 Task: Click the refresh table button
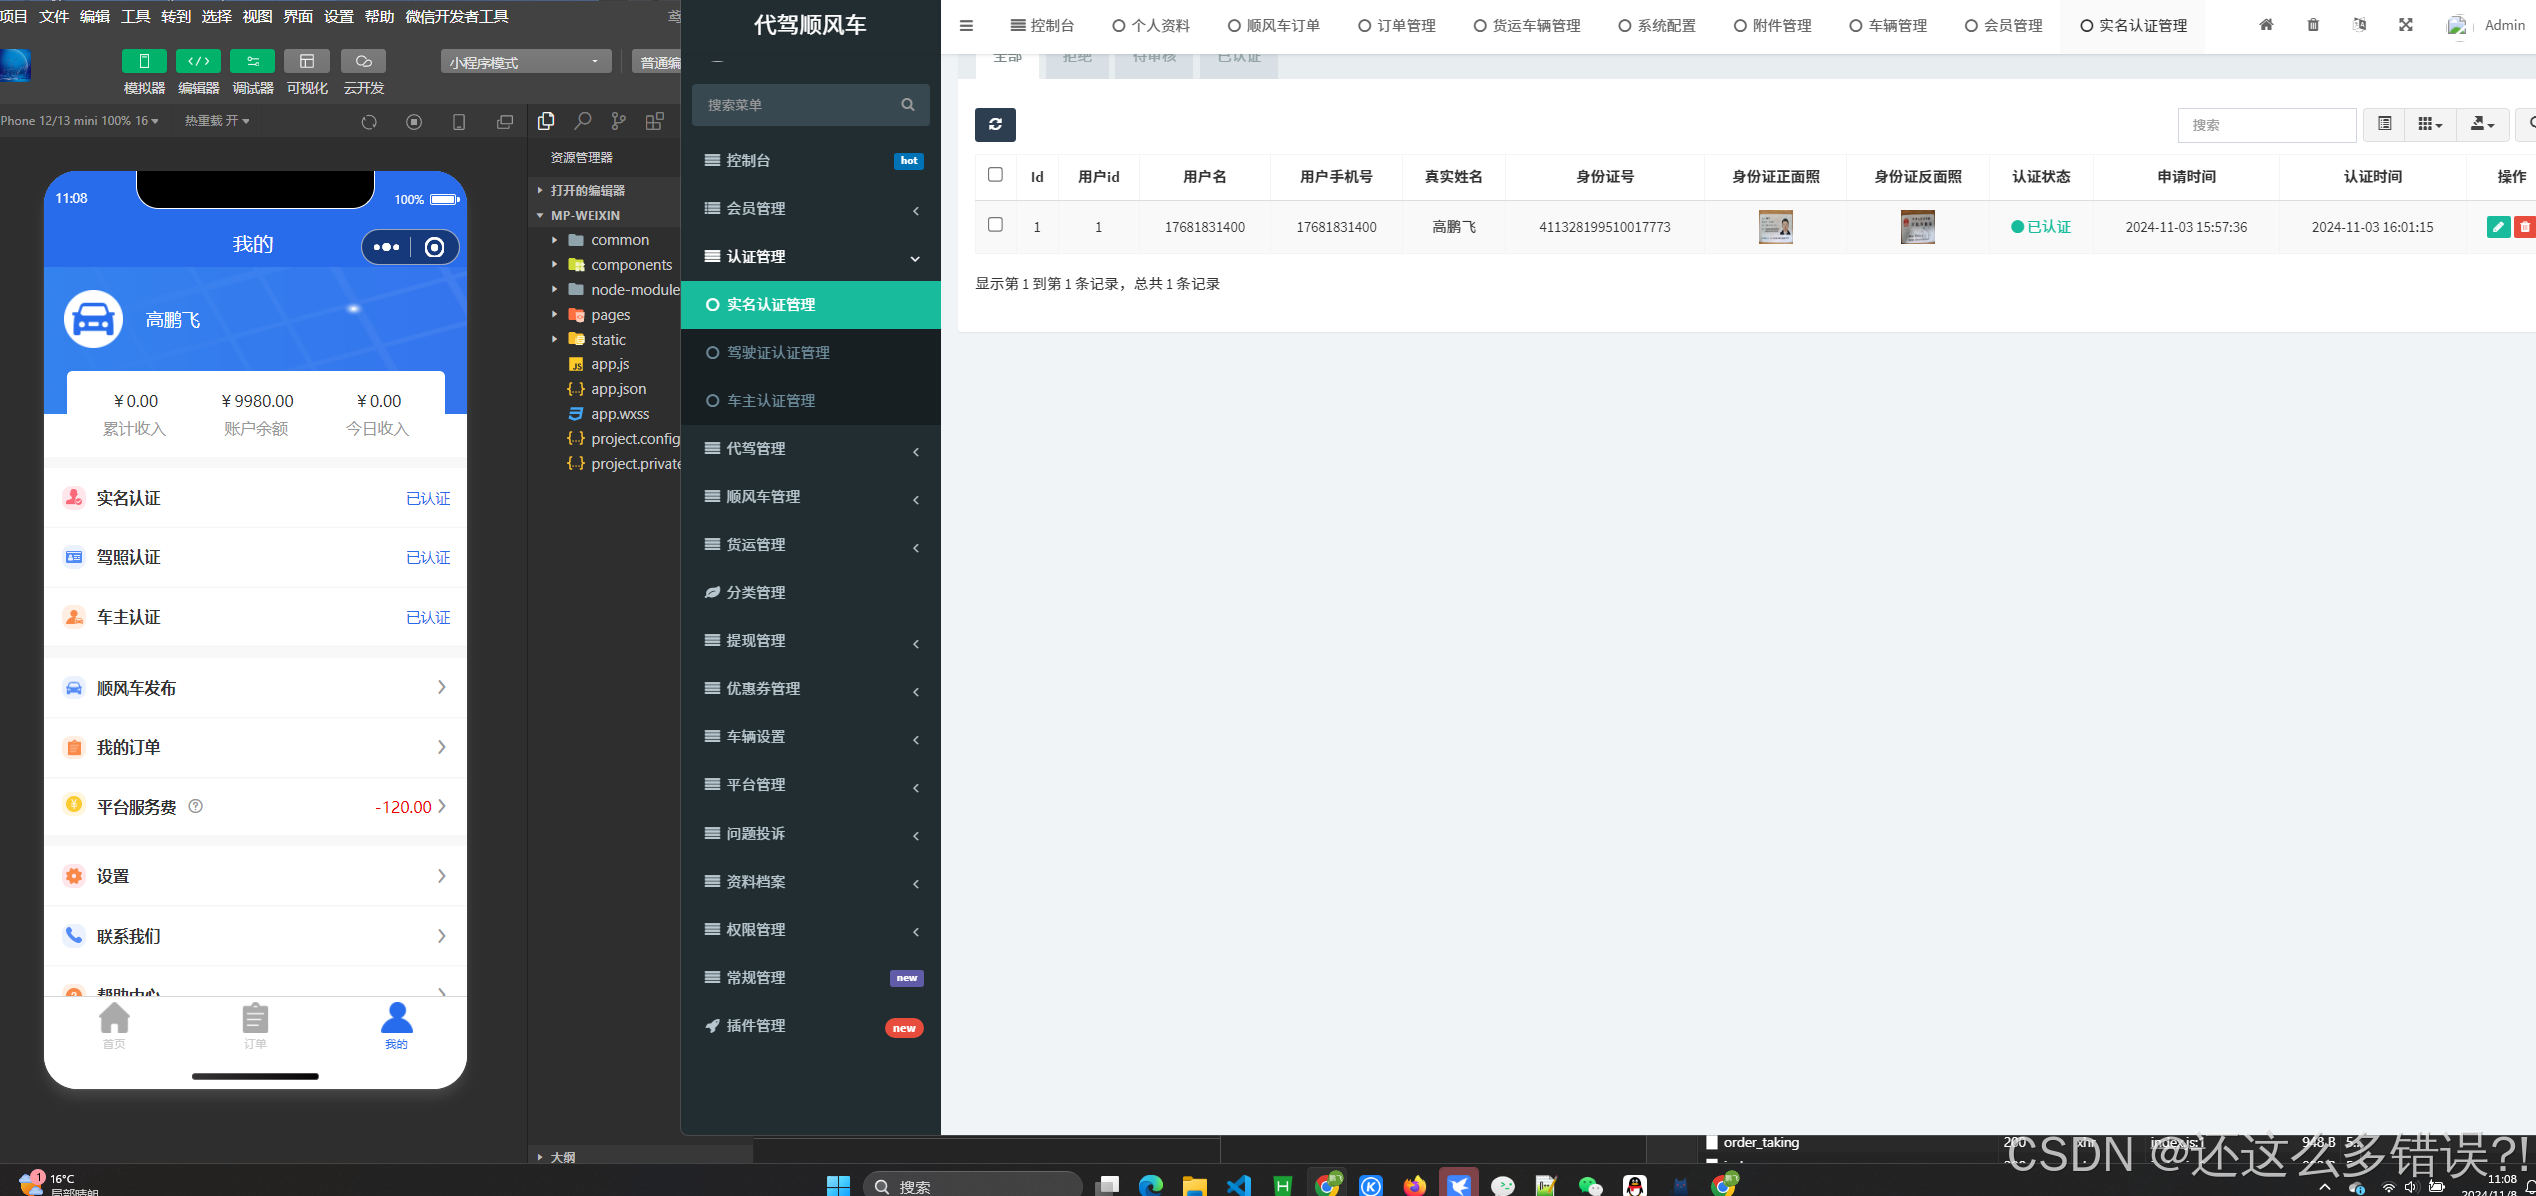click(995, 125)
